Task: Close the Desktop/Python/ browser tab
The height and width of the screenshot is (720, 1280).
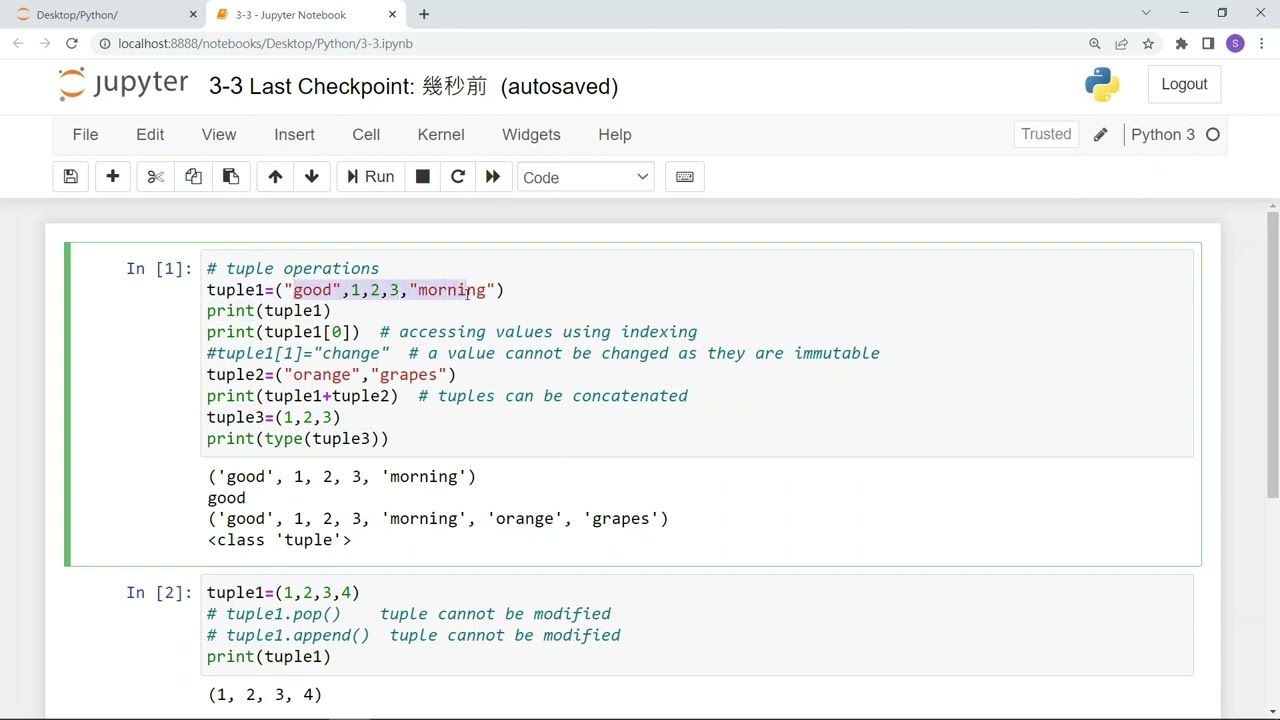Action: point(193,15)
